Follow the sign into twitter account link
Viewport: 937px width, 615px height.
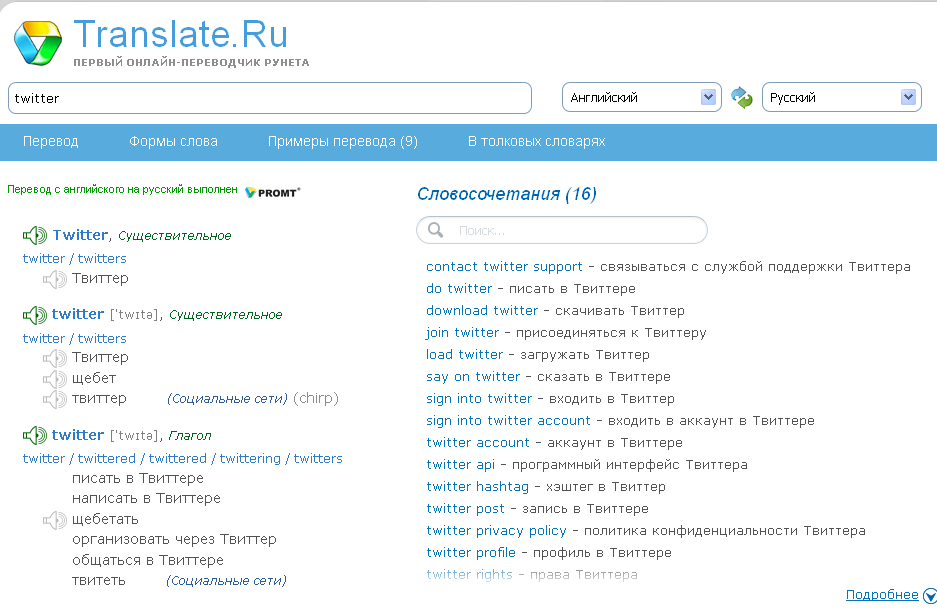pos(509,421)
